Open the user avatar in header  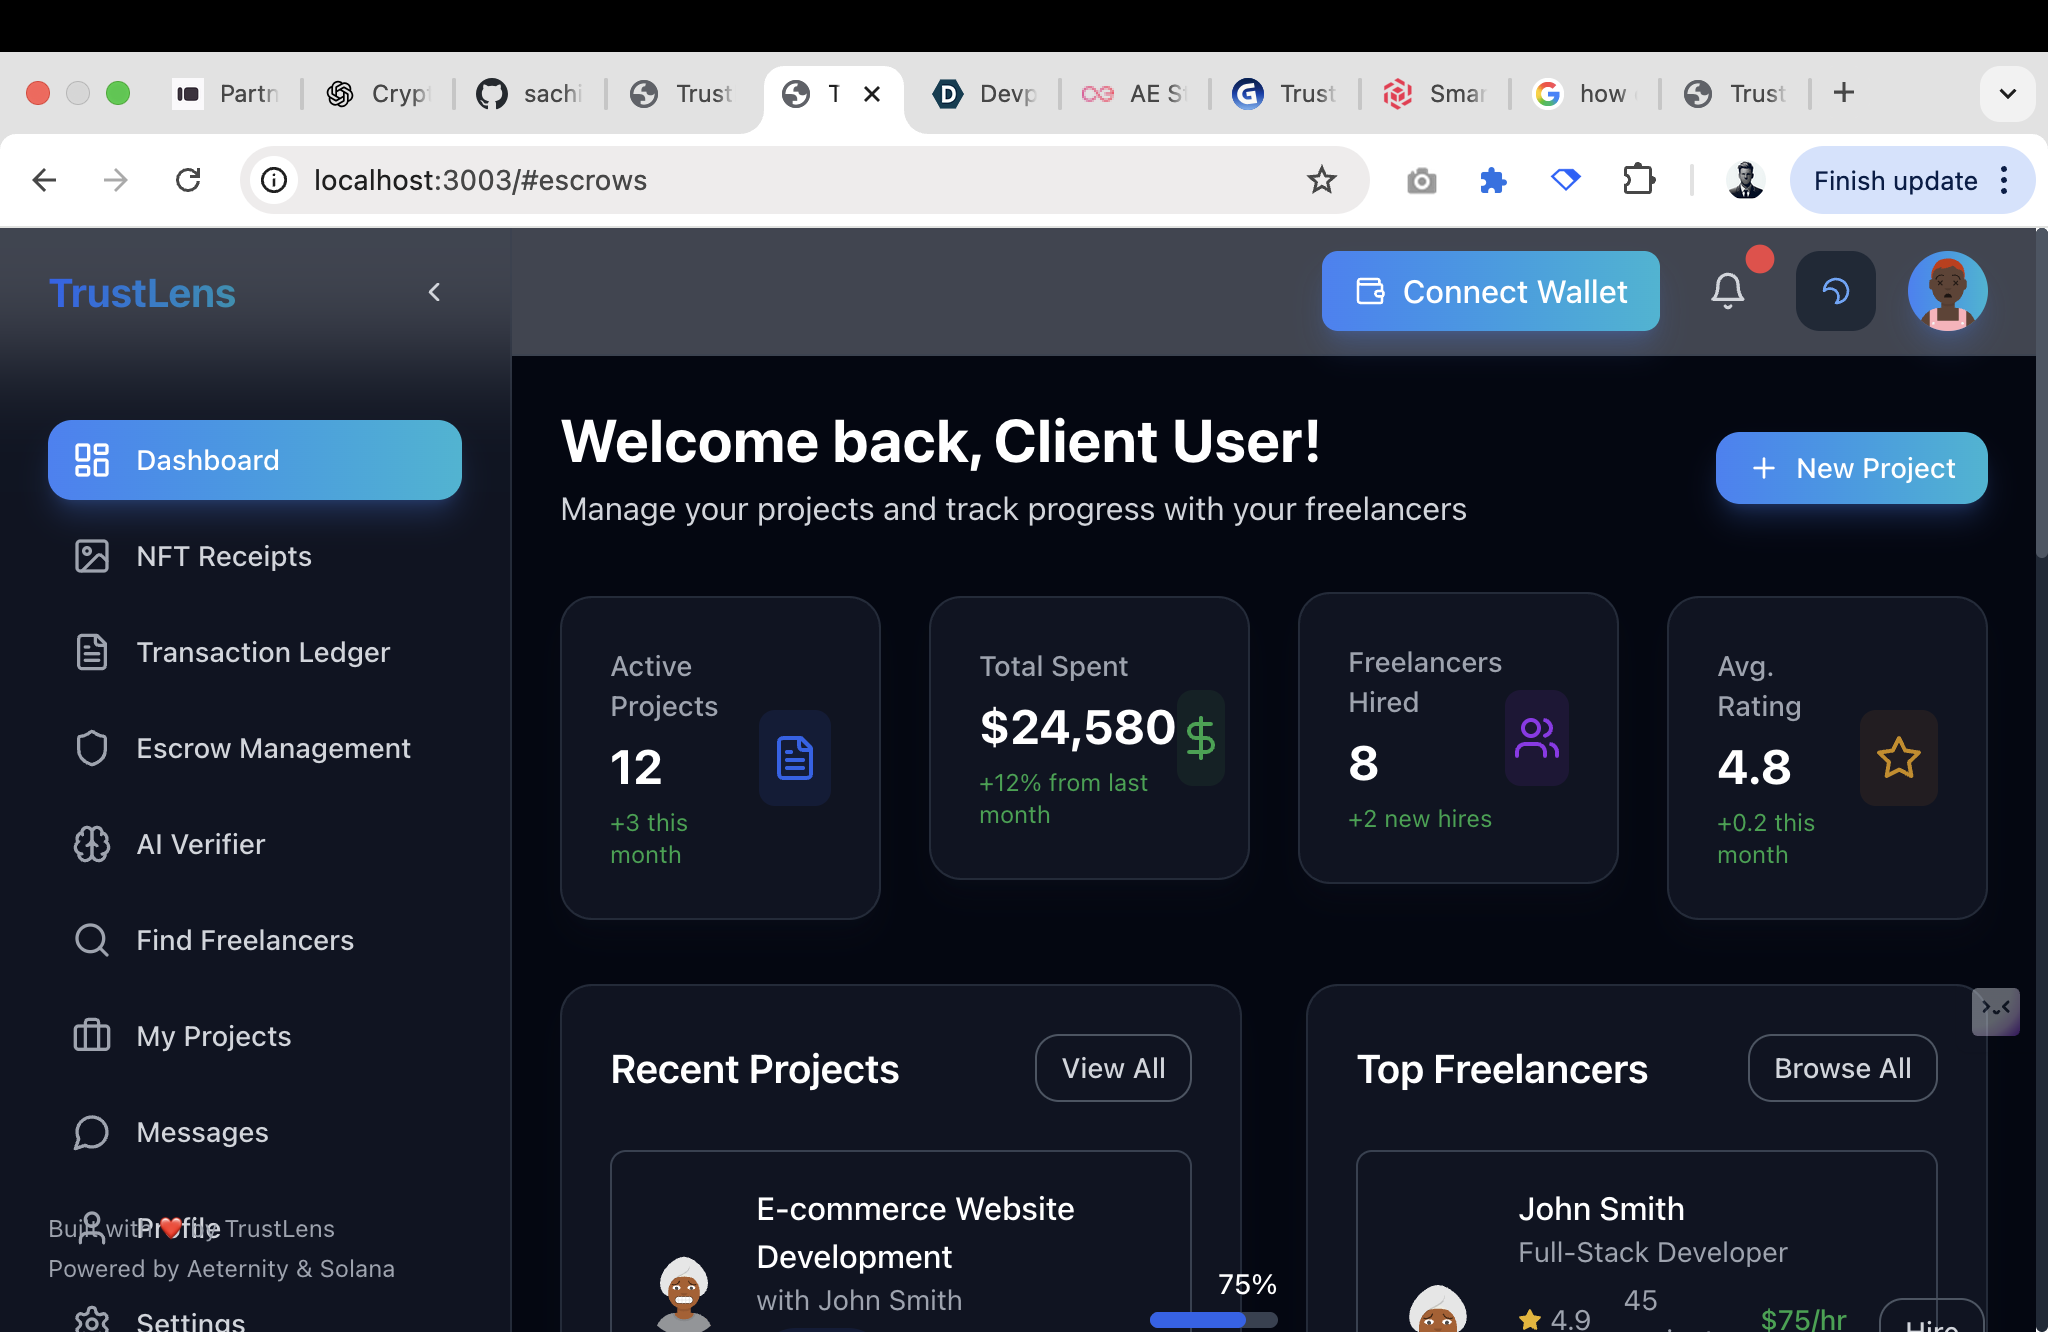(1946, 291)
